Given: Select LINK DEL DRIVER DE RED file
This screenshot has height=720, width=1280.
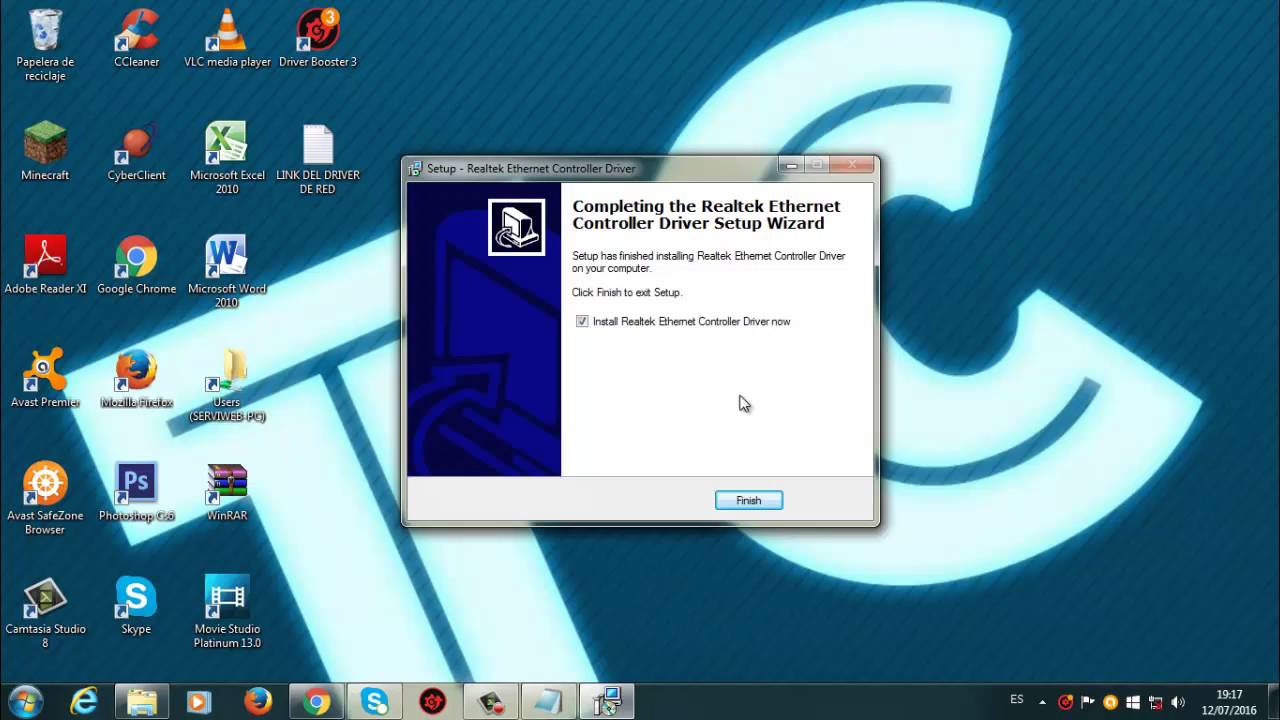Looking at the screenshot, I should point(318,159).
